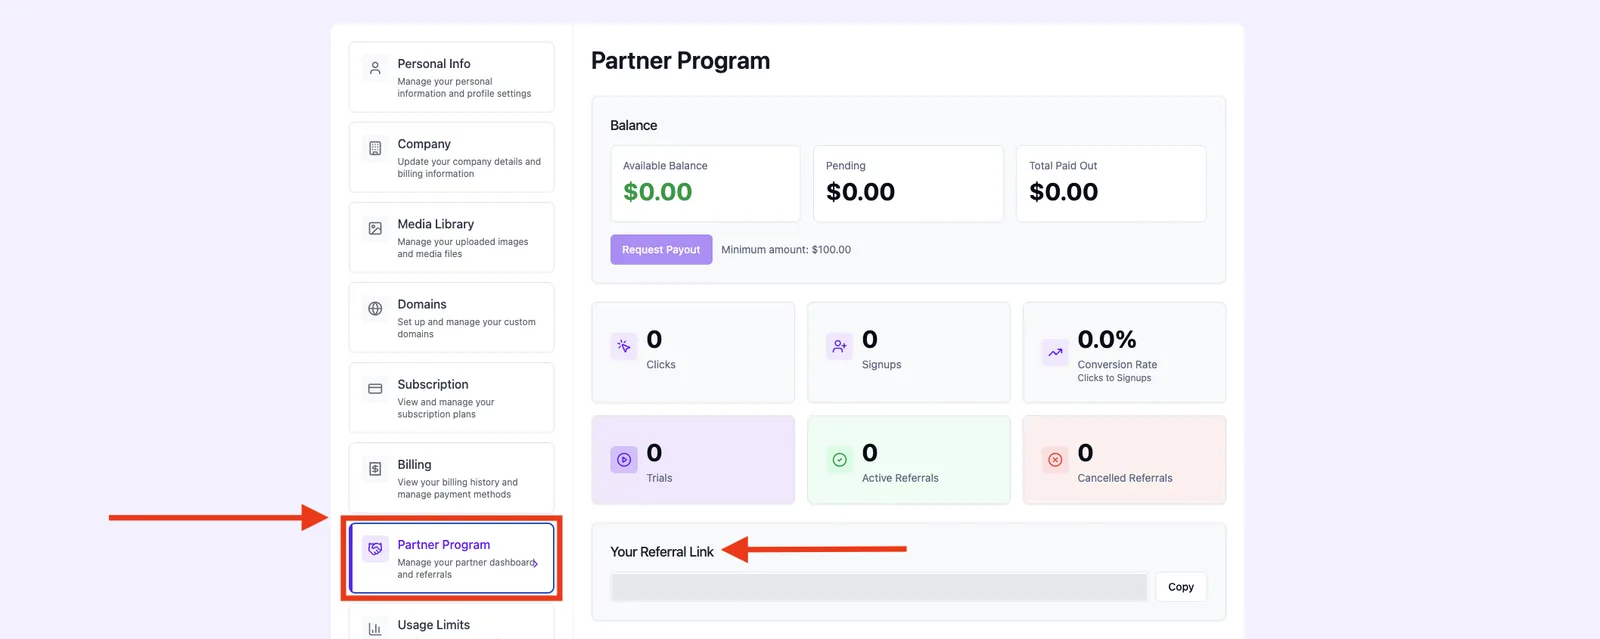The width and height of the screenshot is (1600, 639).
Task: Click the Request Payout button
Action: [661, 250]
